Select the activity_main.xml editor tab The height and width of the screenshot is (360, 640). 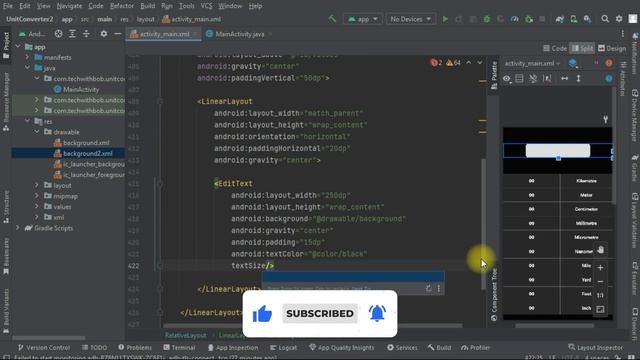coord(164,34)
